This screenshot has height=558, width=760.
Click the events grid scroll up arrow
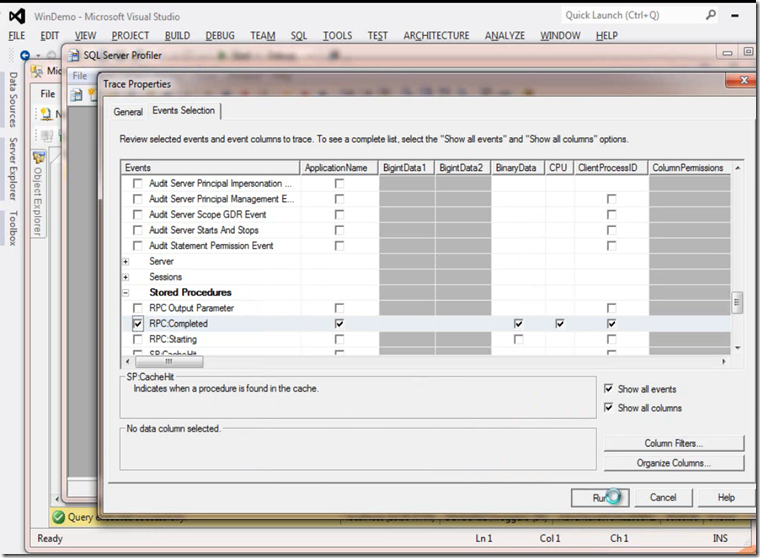[737, 168]
